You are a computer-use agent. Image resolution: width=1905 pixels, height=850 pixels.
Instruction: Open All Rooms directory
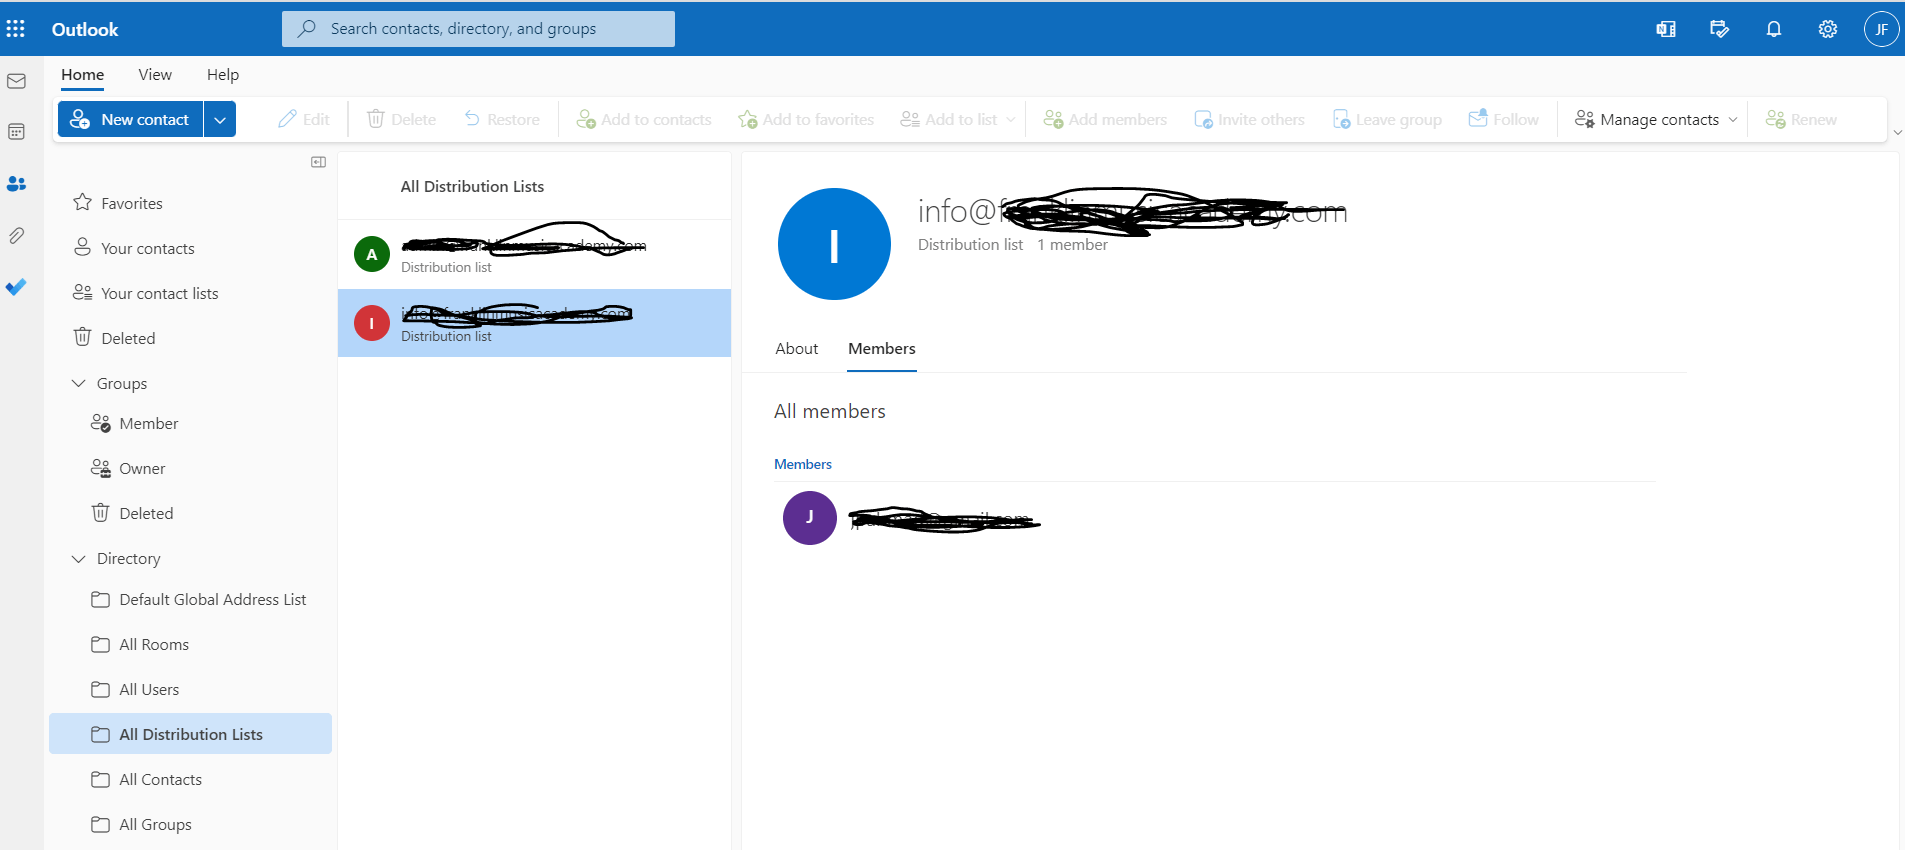pos(190,644)
